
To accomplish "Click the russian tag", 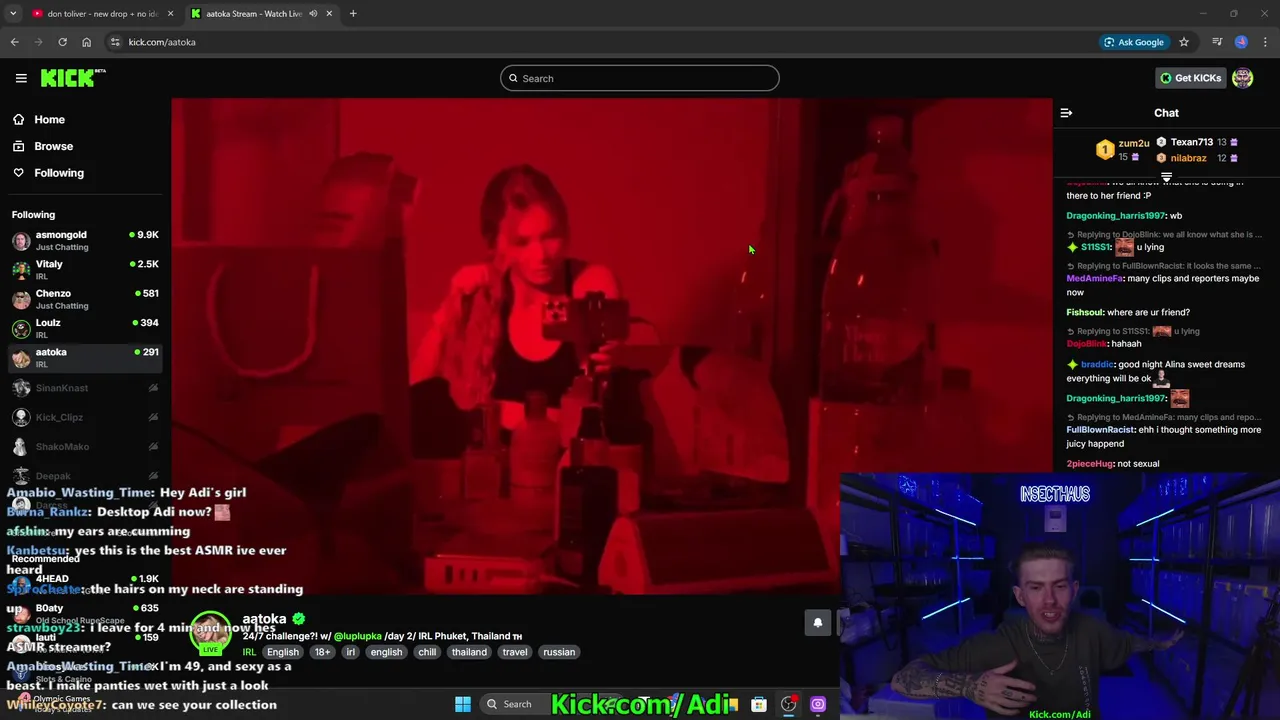I will [x=559, y=652].
